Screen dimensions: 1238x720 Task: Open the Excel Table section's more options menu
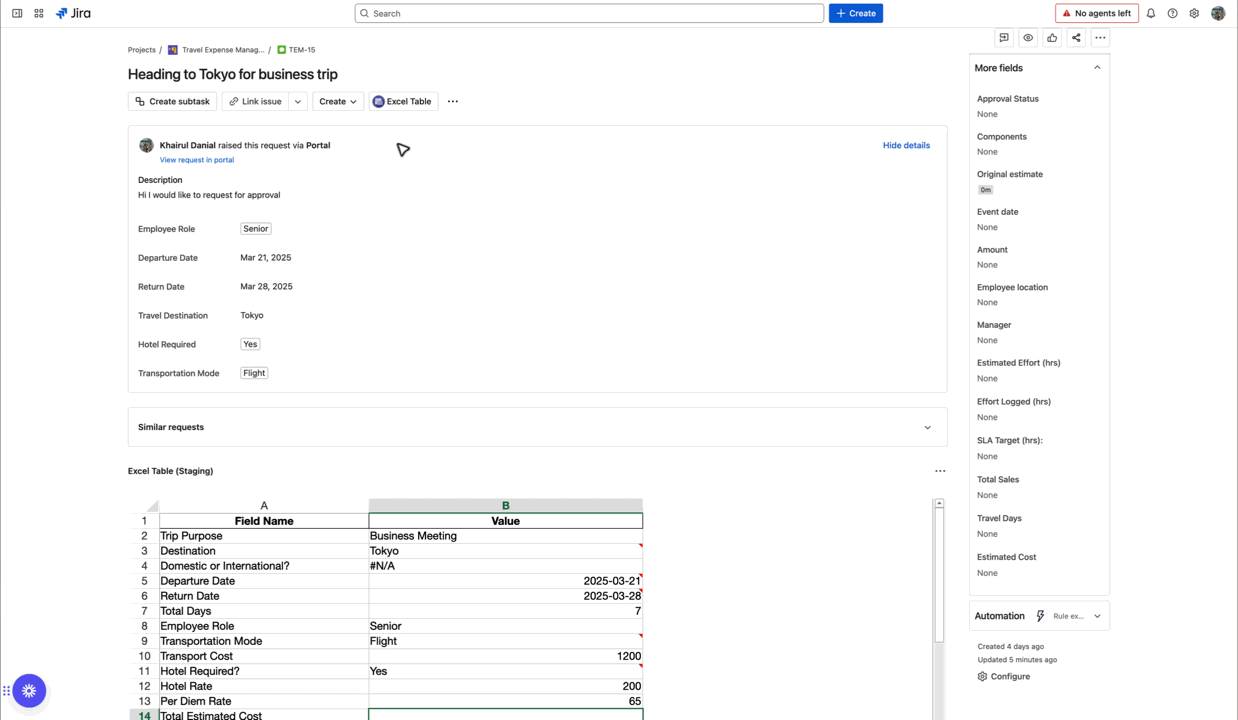pyautogui.click(x=940, y=471)
